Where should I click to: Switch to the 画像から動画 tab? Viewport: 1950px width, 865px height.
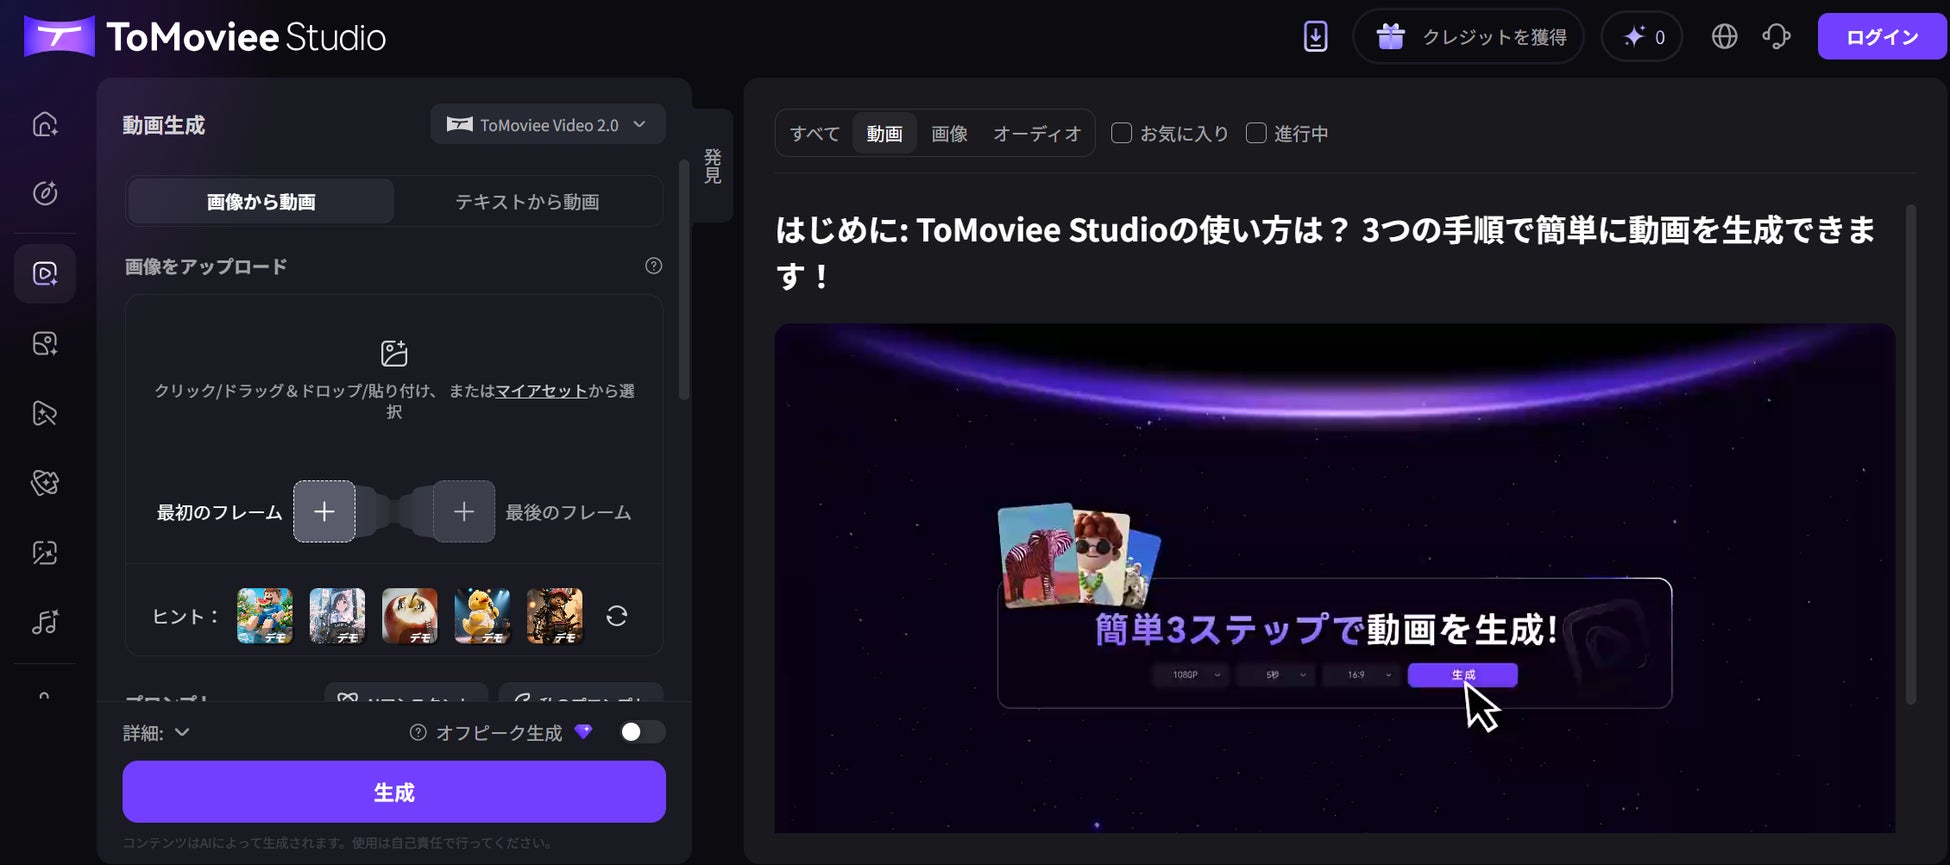(x=261, y=202)
